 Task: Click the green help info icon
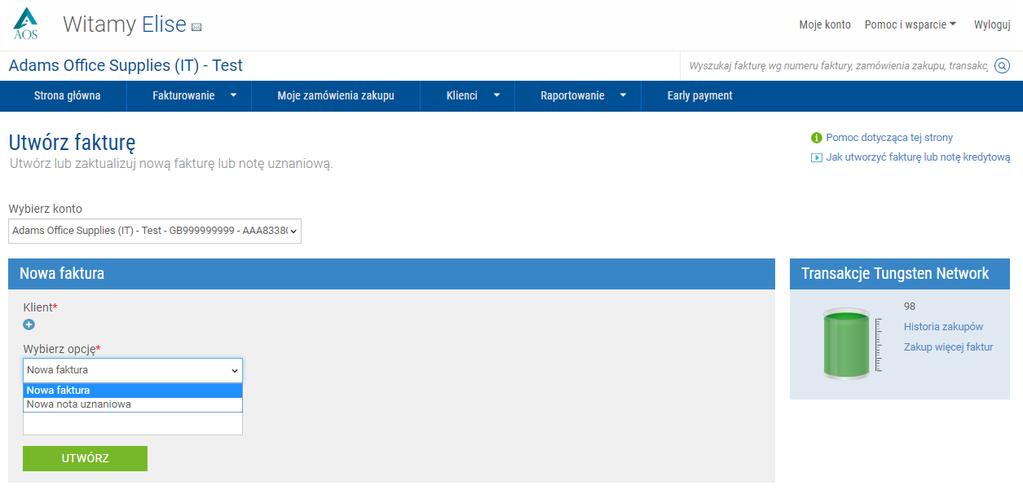click(x=816, y=138)
